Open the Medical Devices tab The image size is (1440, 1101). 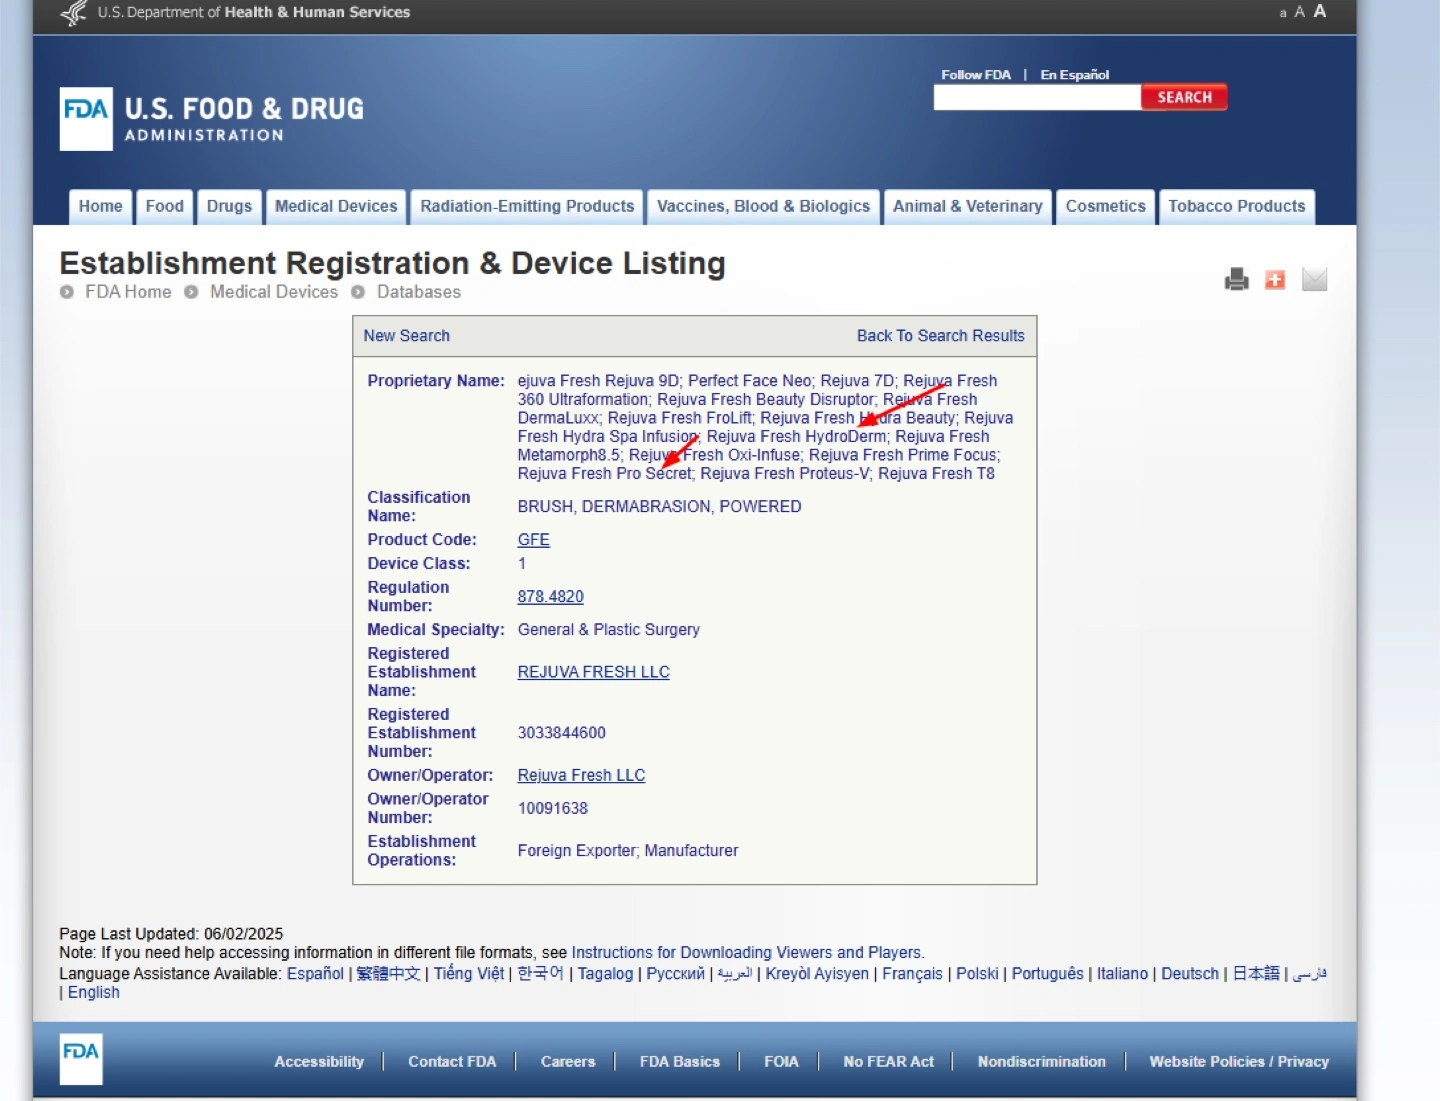(x=336, y=207)
